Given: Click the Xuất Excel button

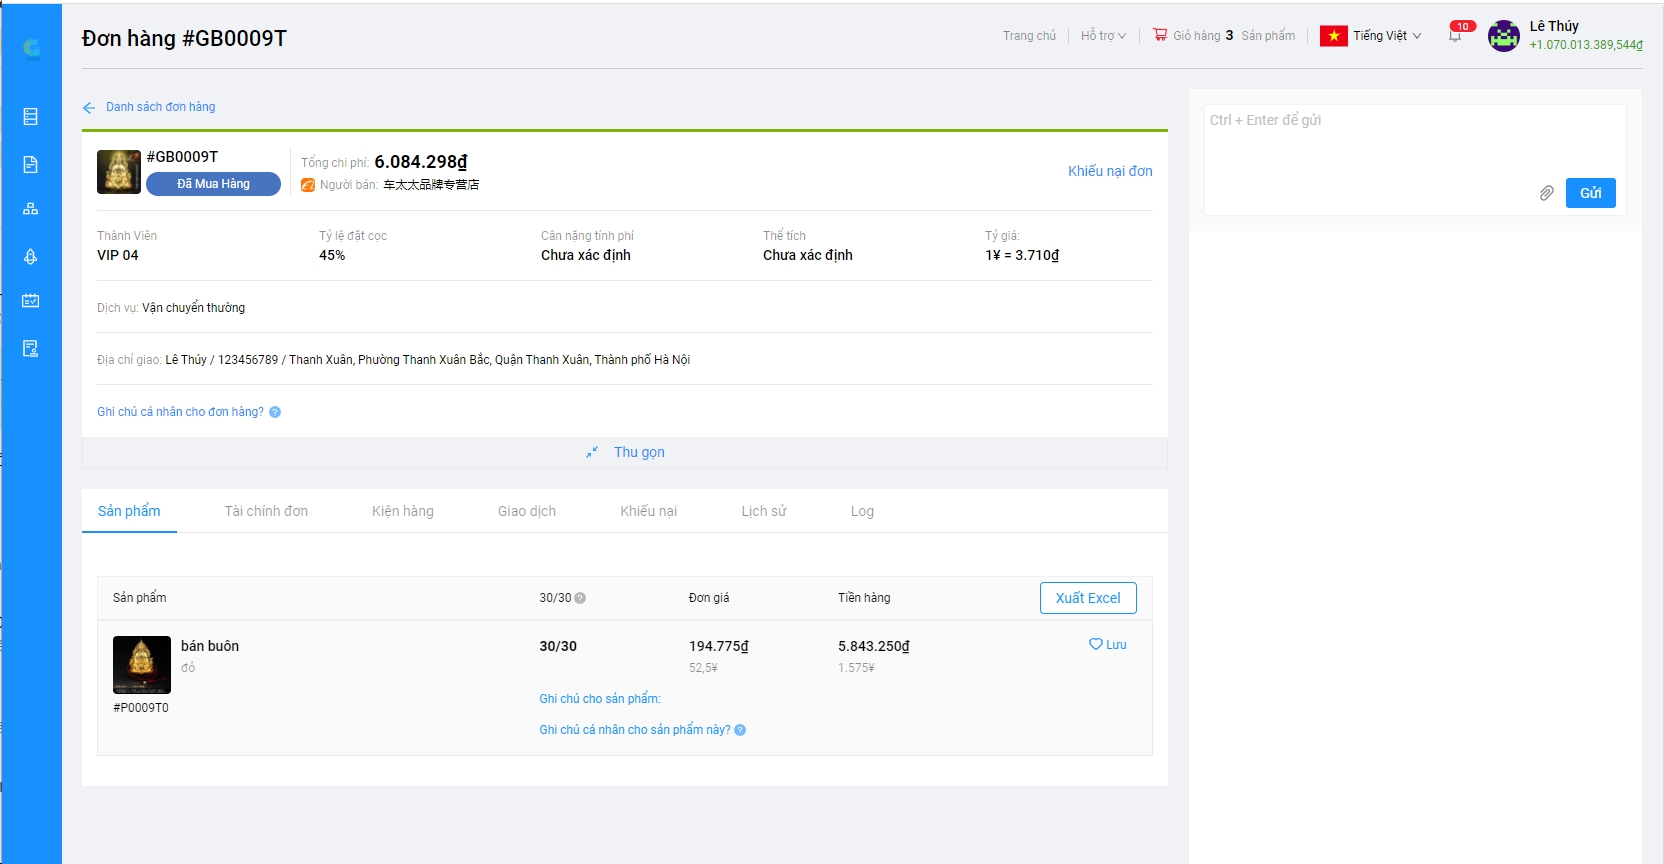Looking at the screenshot, I should pos(1088,598).
